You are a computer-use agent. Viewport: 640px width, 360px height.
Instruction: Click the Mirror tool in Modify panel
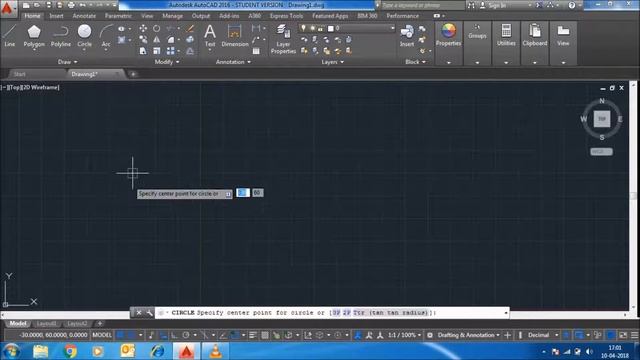coord(157,40)
